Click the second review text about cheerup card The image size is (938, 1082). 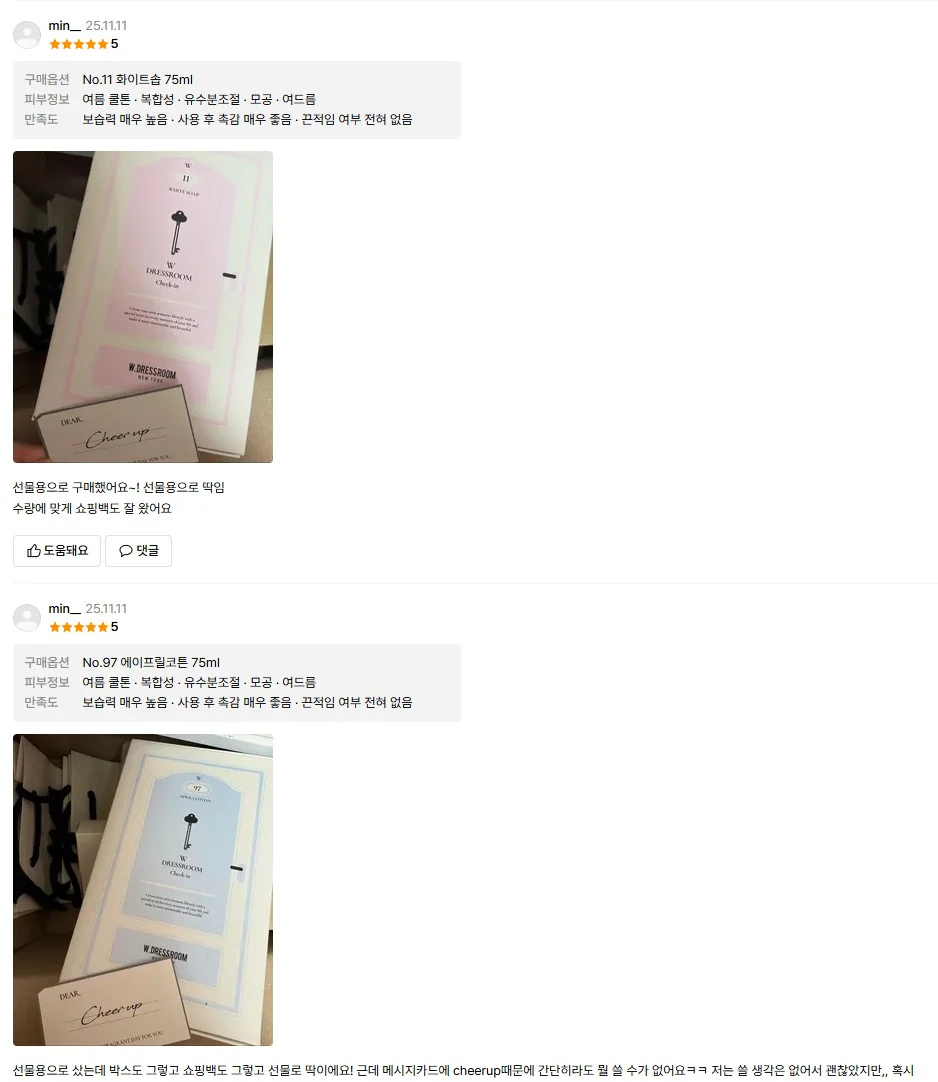[x=463, y=1070]
